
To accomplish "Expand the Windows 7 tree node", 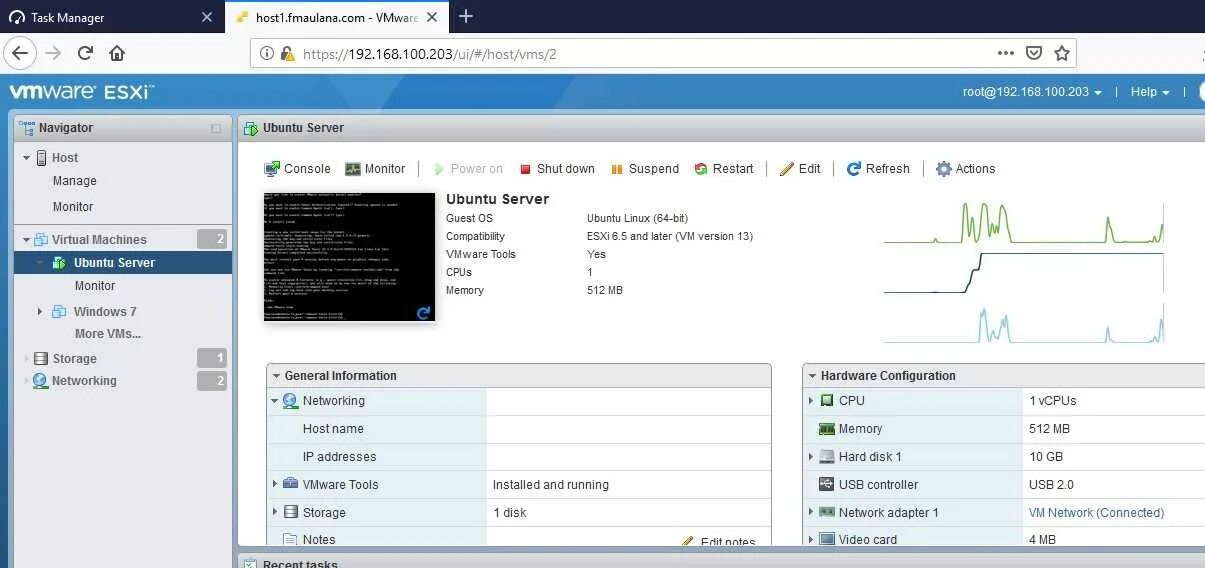I will pos(40,312).
